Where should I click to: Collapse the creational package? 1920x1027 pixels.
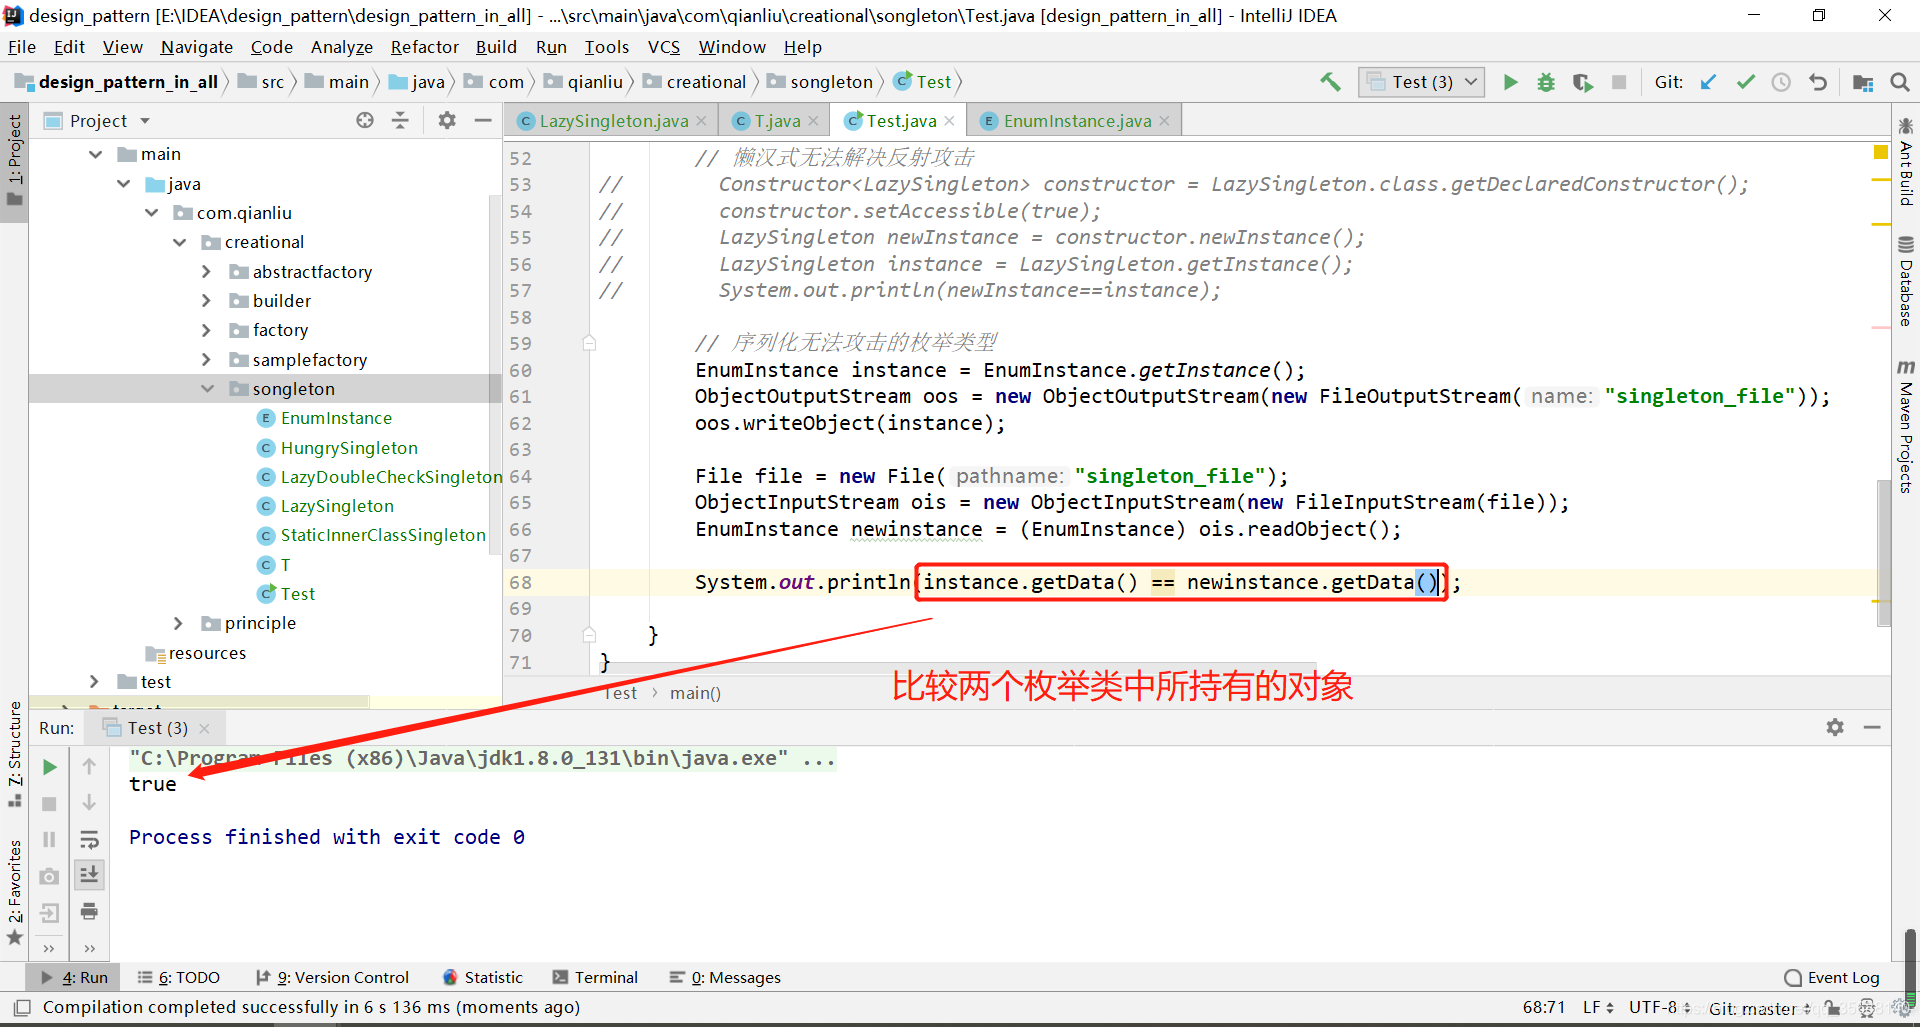179,242
